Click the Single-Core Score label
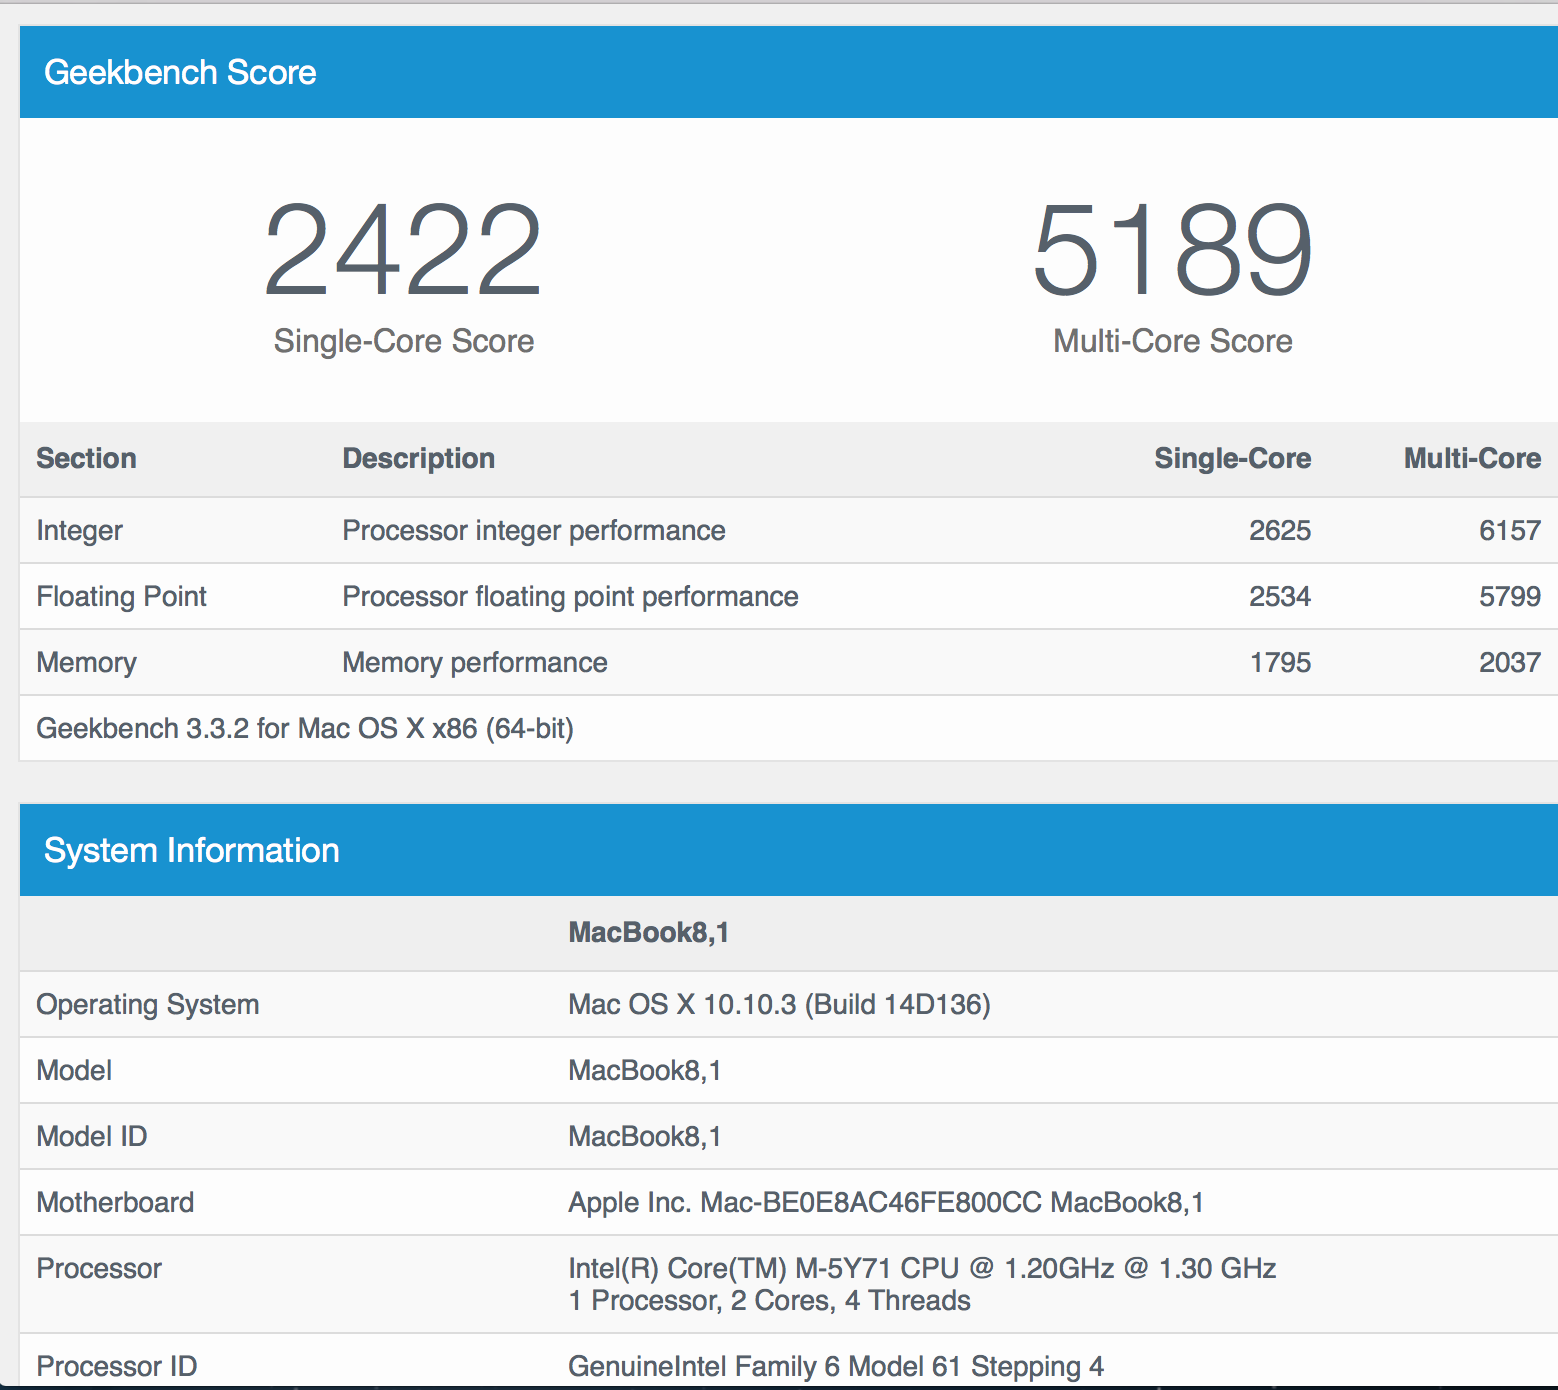 [404, 341]
